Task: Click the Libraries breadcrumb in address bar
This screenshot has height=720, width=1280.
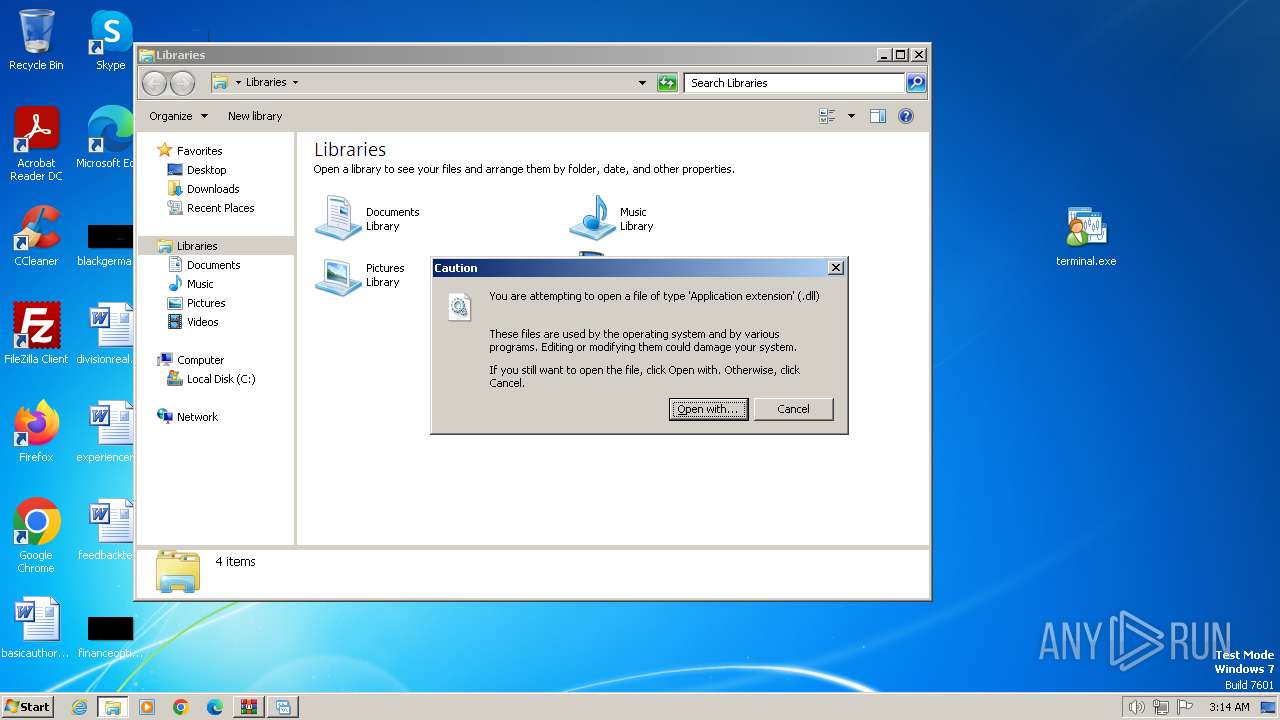Action: [266, 83]
